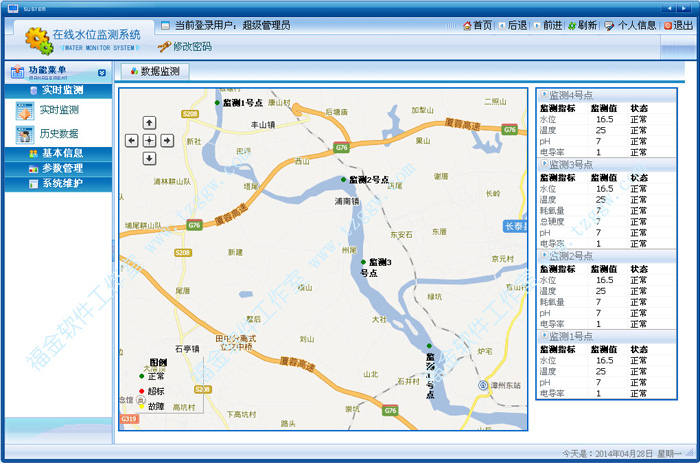Click the 石亭镇 label on map
The width and height of the screenshot is (700, 463).
tap(187, 349)
